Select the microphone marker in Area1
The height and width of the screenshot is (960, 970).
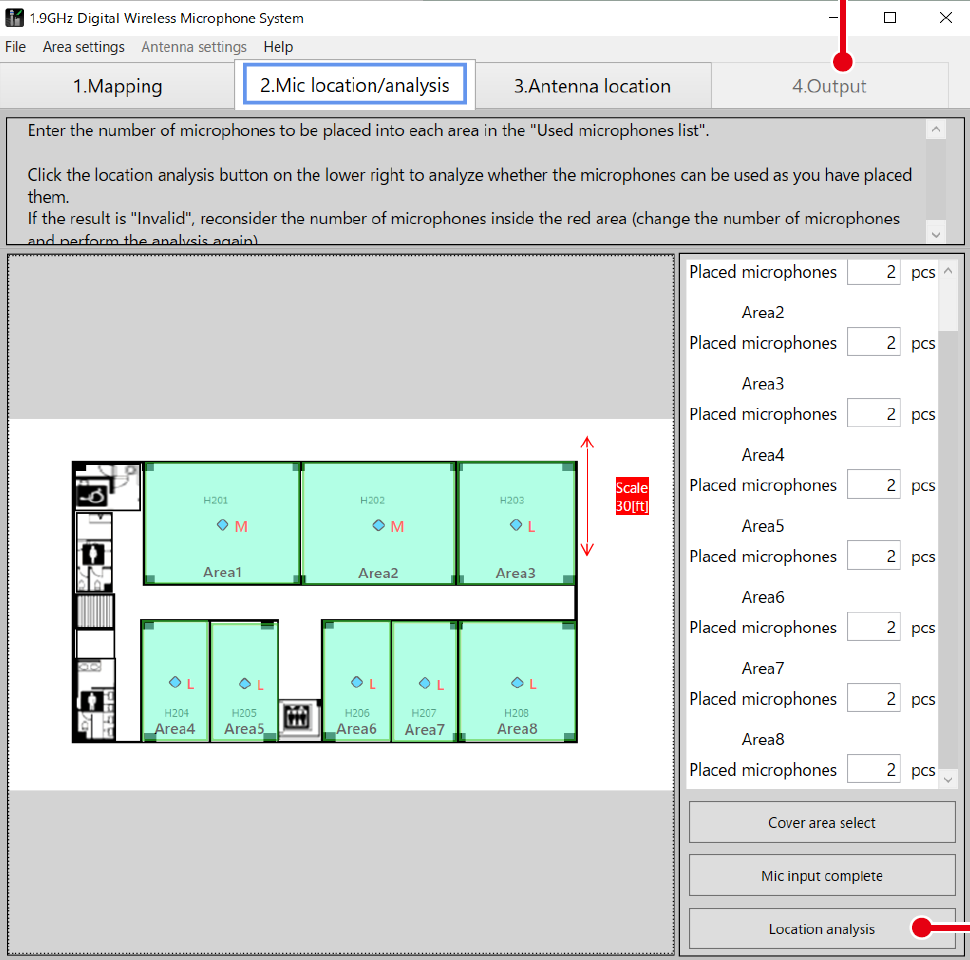tap(220, 524)
